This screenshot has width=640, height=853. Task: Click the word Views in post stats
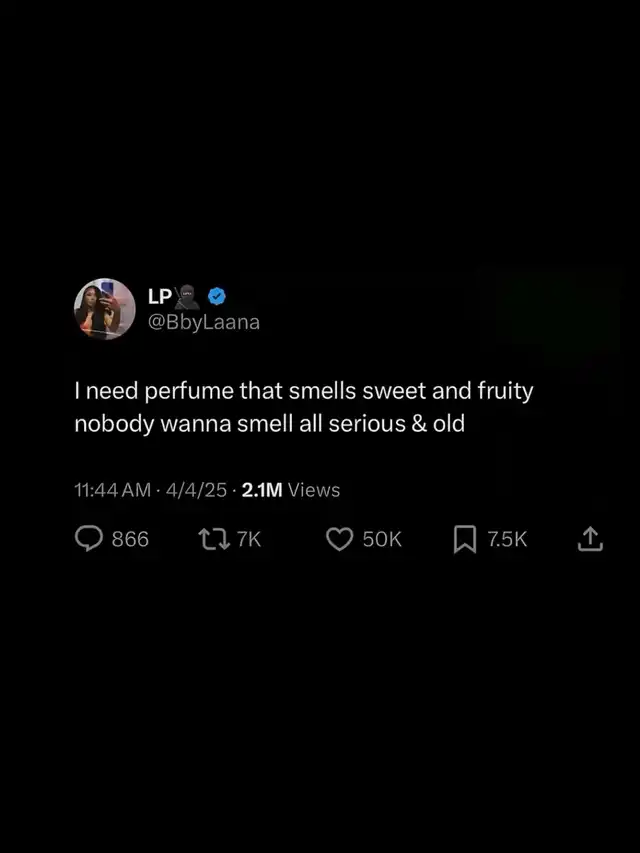tap(314, 490)
